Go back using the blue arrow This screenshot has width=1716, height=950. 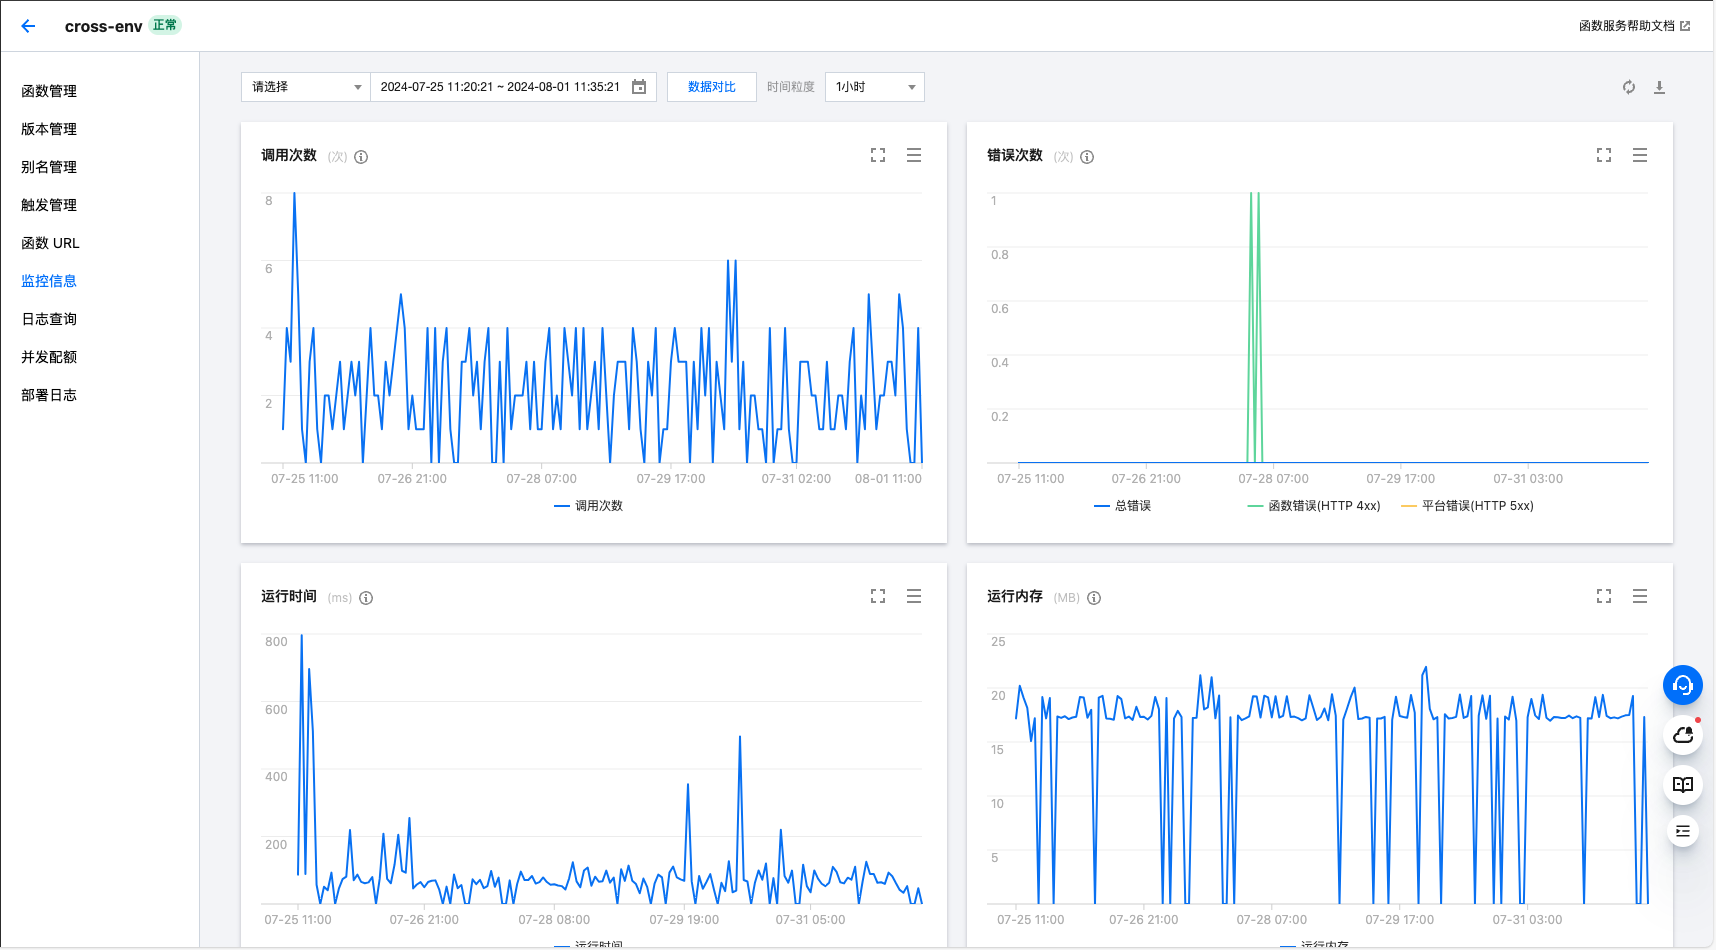[28, 26]
